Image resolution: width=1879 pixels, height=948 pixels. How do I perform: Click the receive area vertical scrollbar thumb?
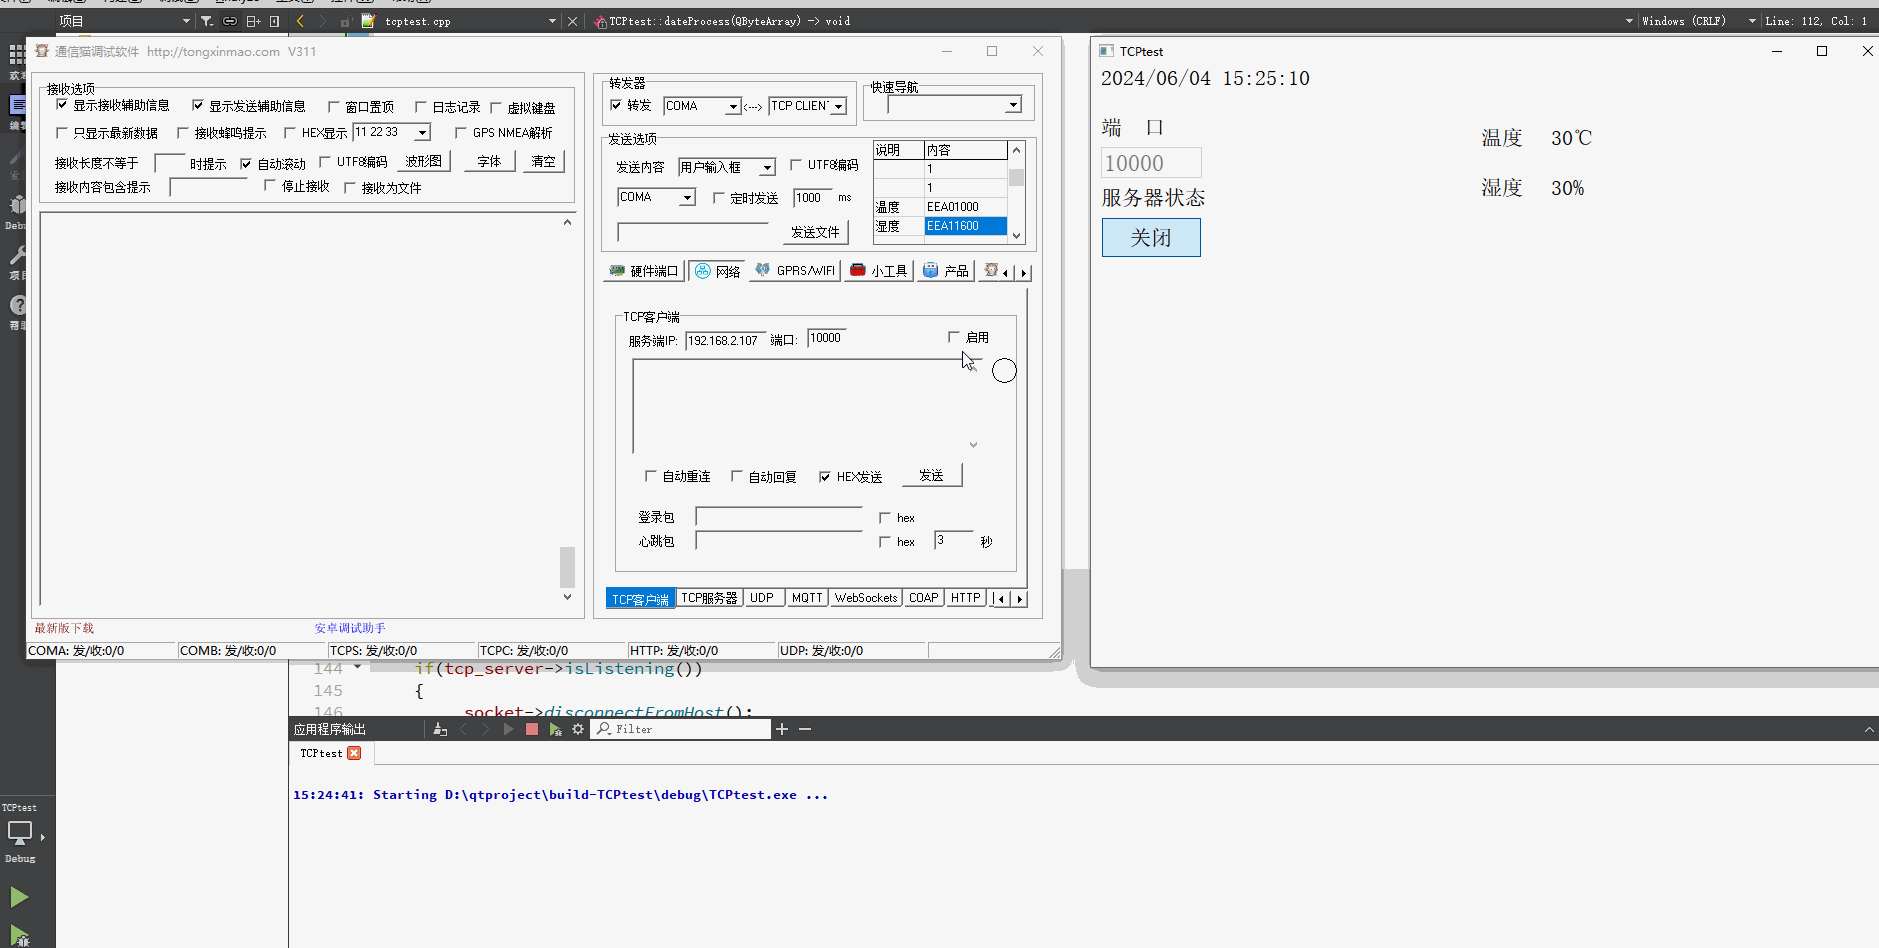567,567
